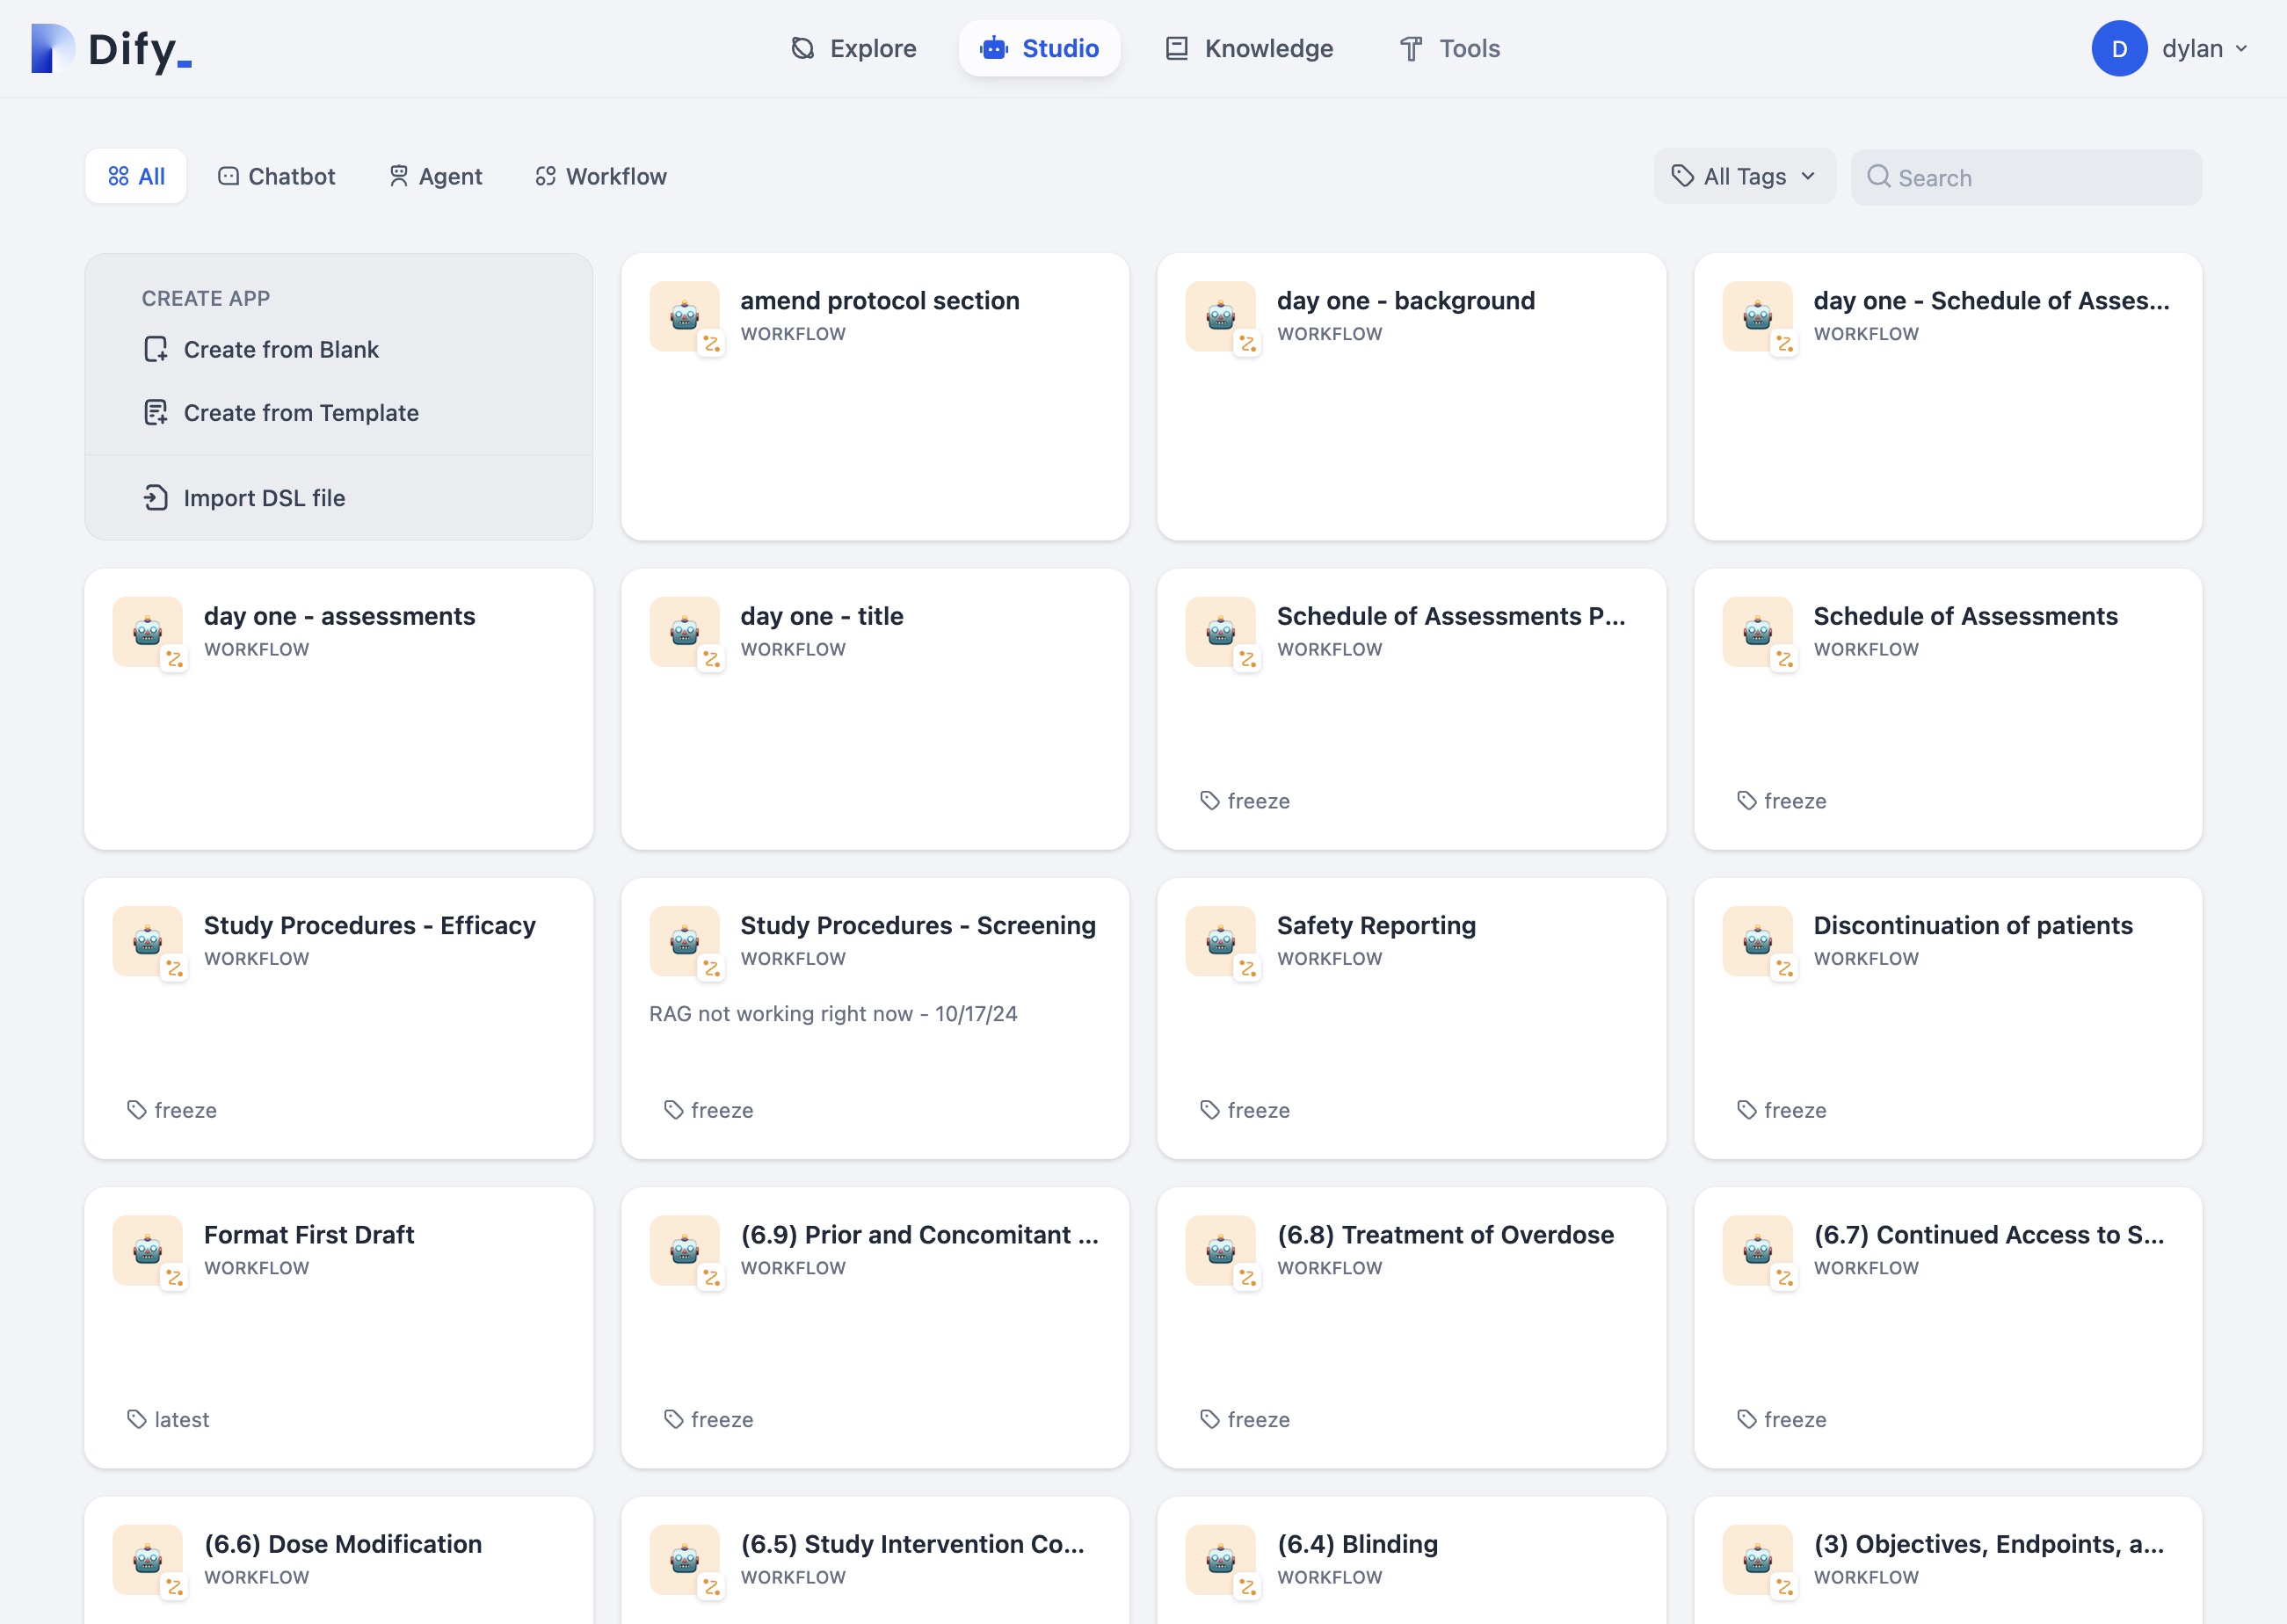Switch to the Studio tab
This screenshot has height=1624, width=2287.
pyautogui.click(x=1039, y=48)
